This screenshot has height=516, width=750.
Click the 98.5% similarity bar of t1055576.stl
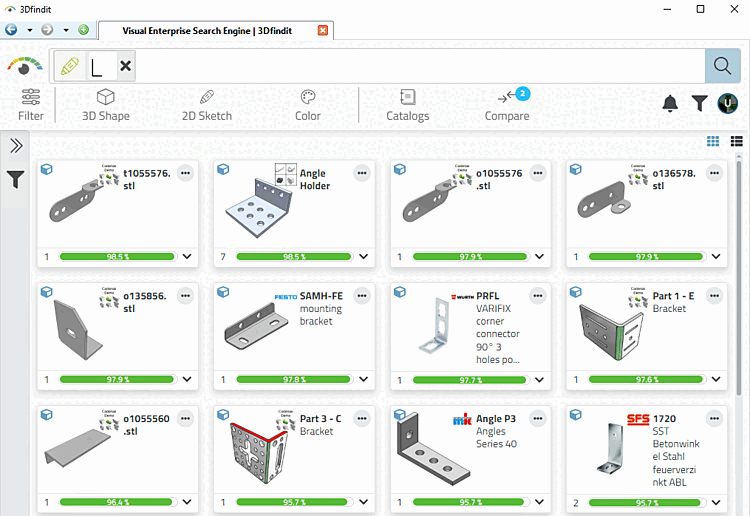[117, 257]
